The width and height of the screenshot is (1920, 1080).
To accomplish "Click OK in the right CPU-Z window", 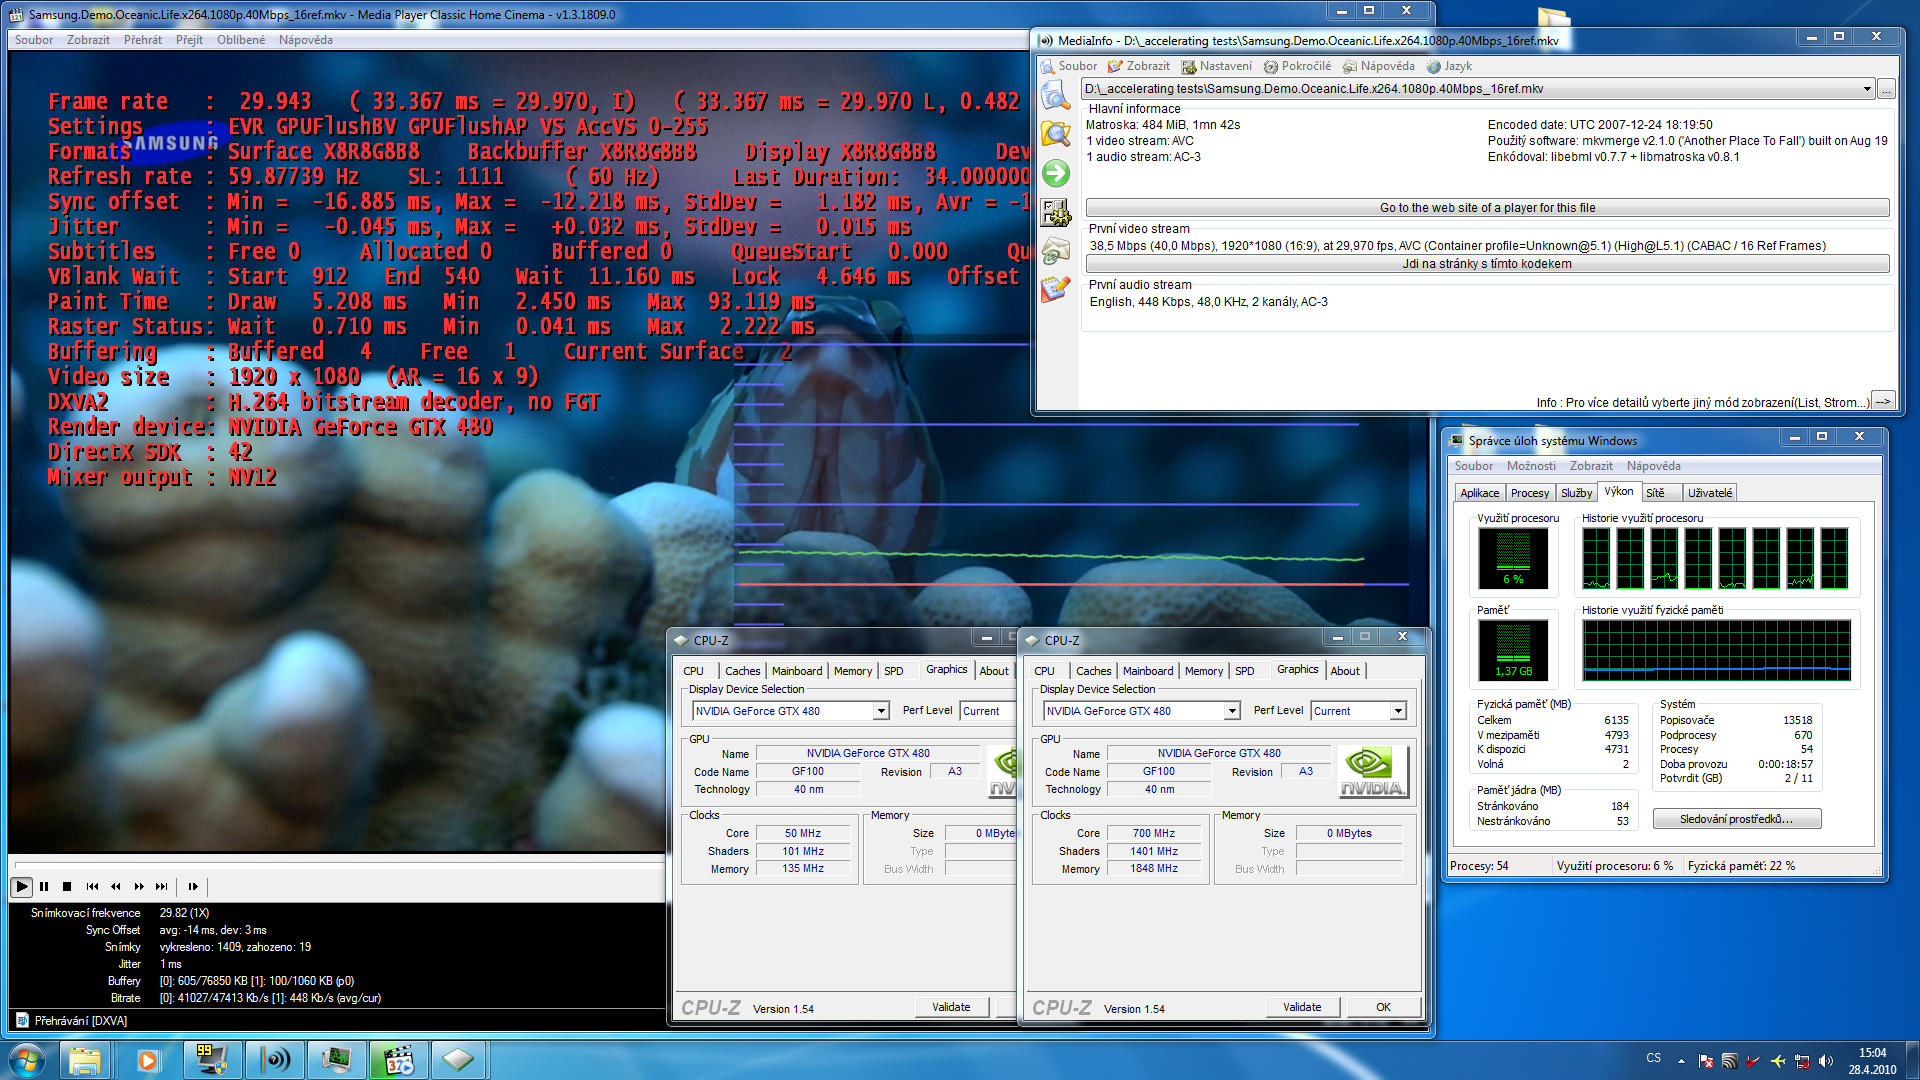I will click(1383, 1007).
